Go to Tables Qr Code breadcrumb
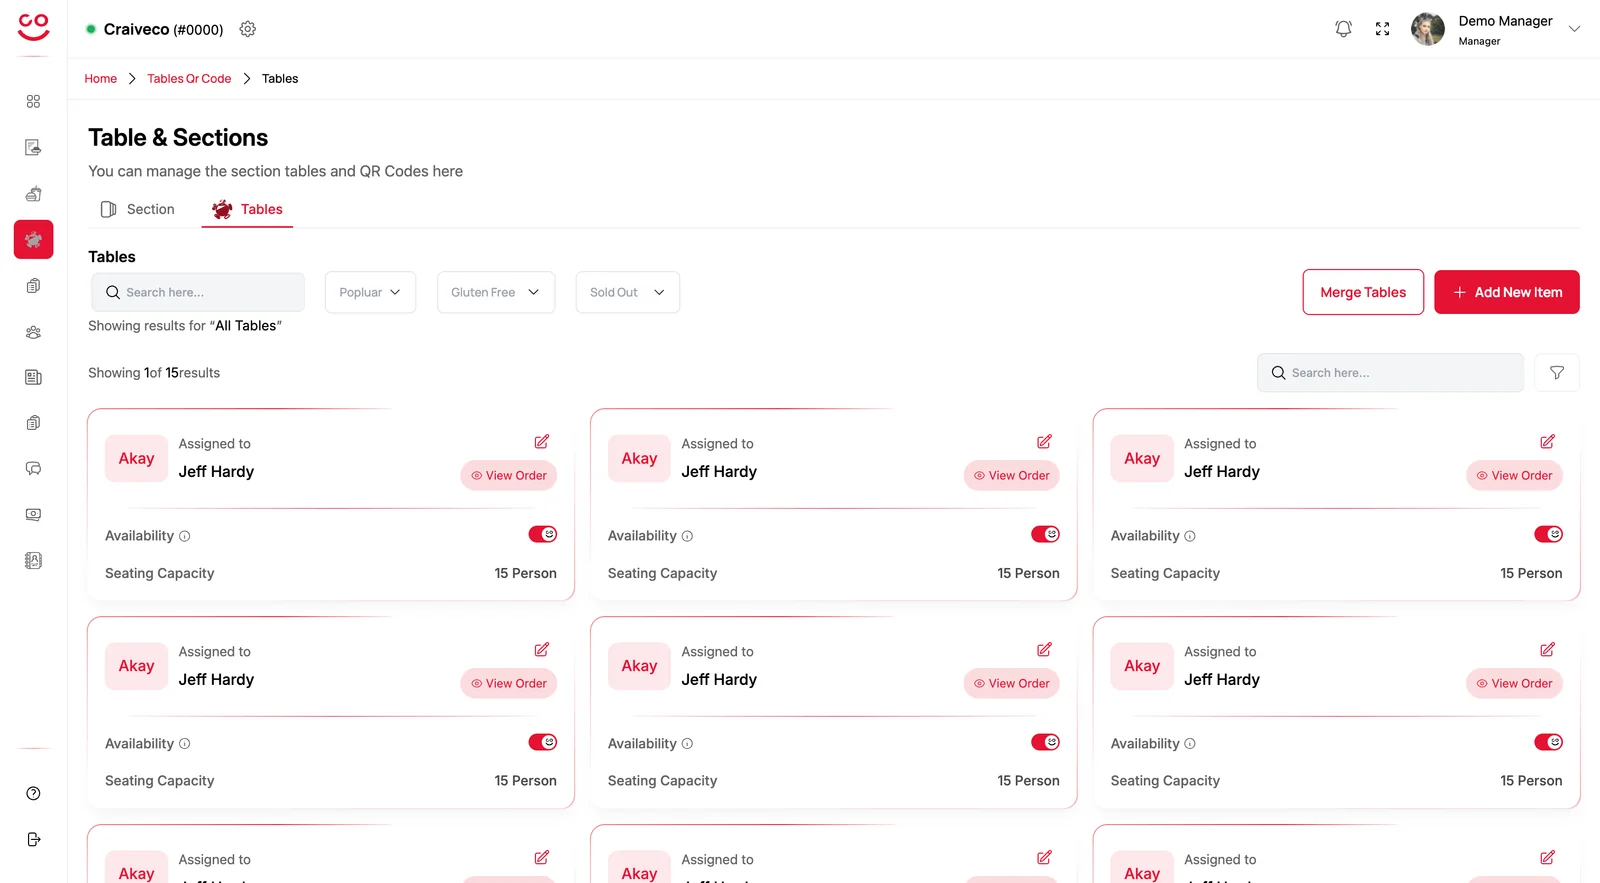The height and width of the screenshot is (883, 1600). tap(189, 79)
